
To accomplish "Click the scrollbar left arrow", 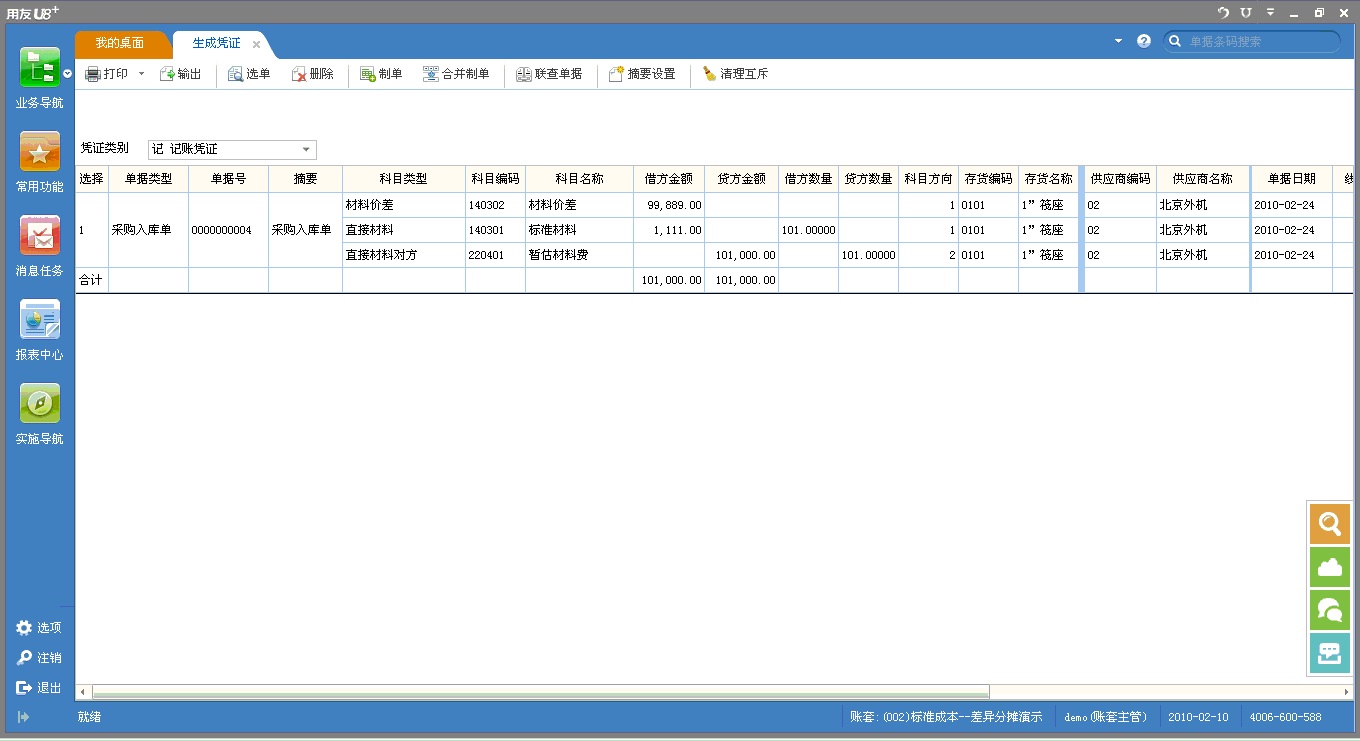I will pyautogui.click(x=83, y=692).
